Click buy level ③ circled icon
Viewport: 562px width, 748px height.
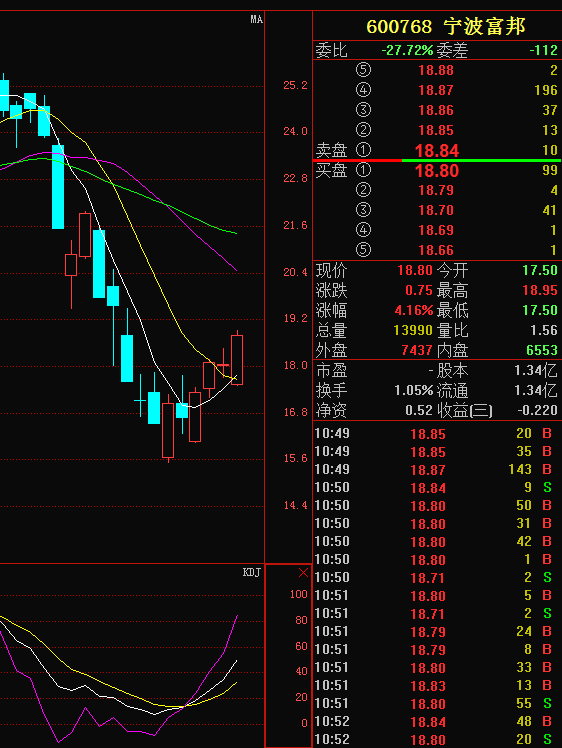(363, 210)
